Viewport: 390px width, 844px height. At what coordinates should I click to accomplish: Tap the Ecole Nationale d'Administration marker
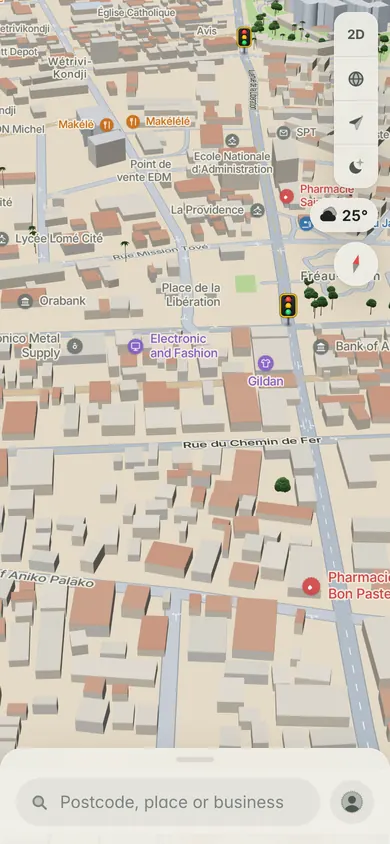232,141
